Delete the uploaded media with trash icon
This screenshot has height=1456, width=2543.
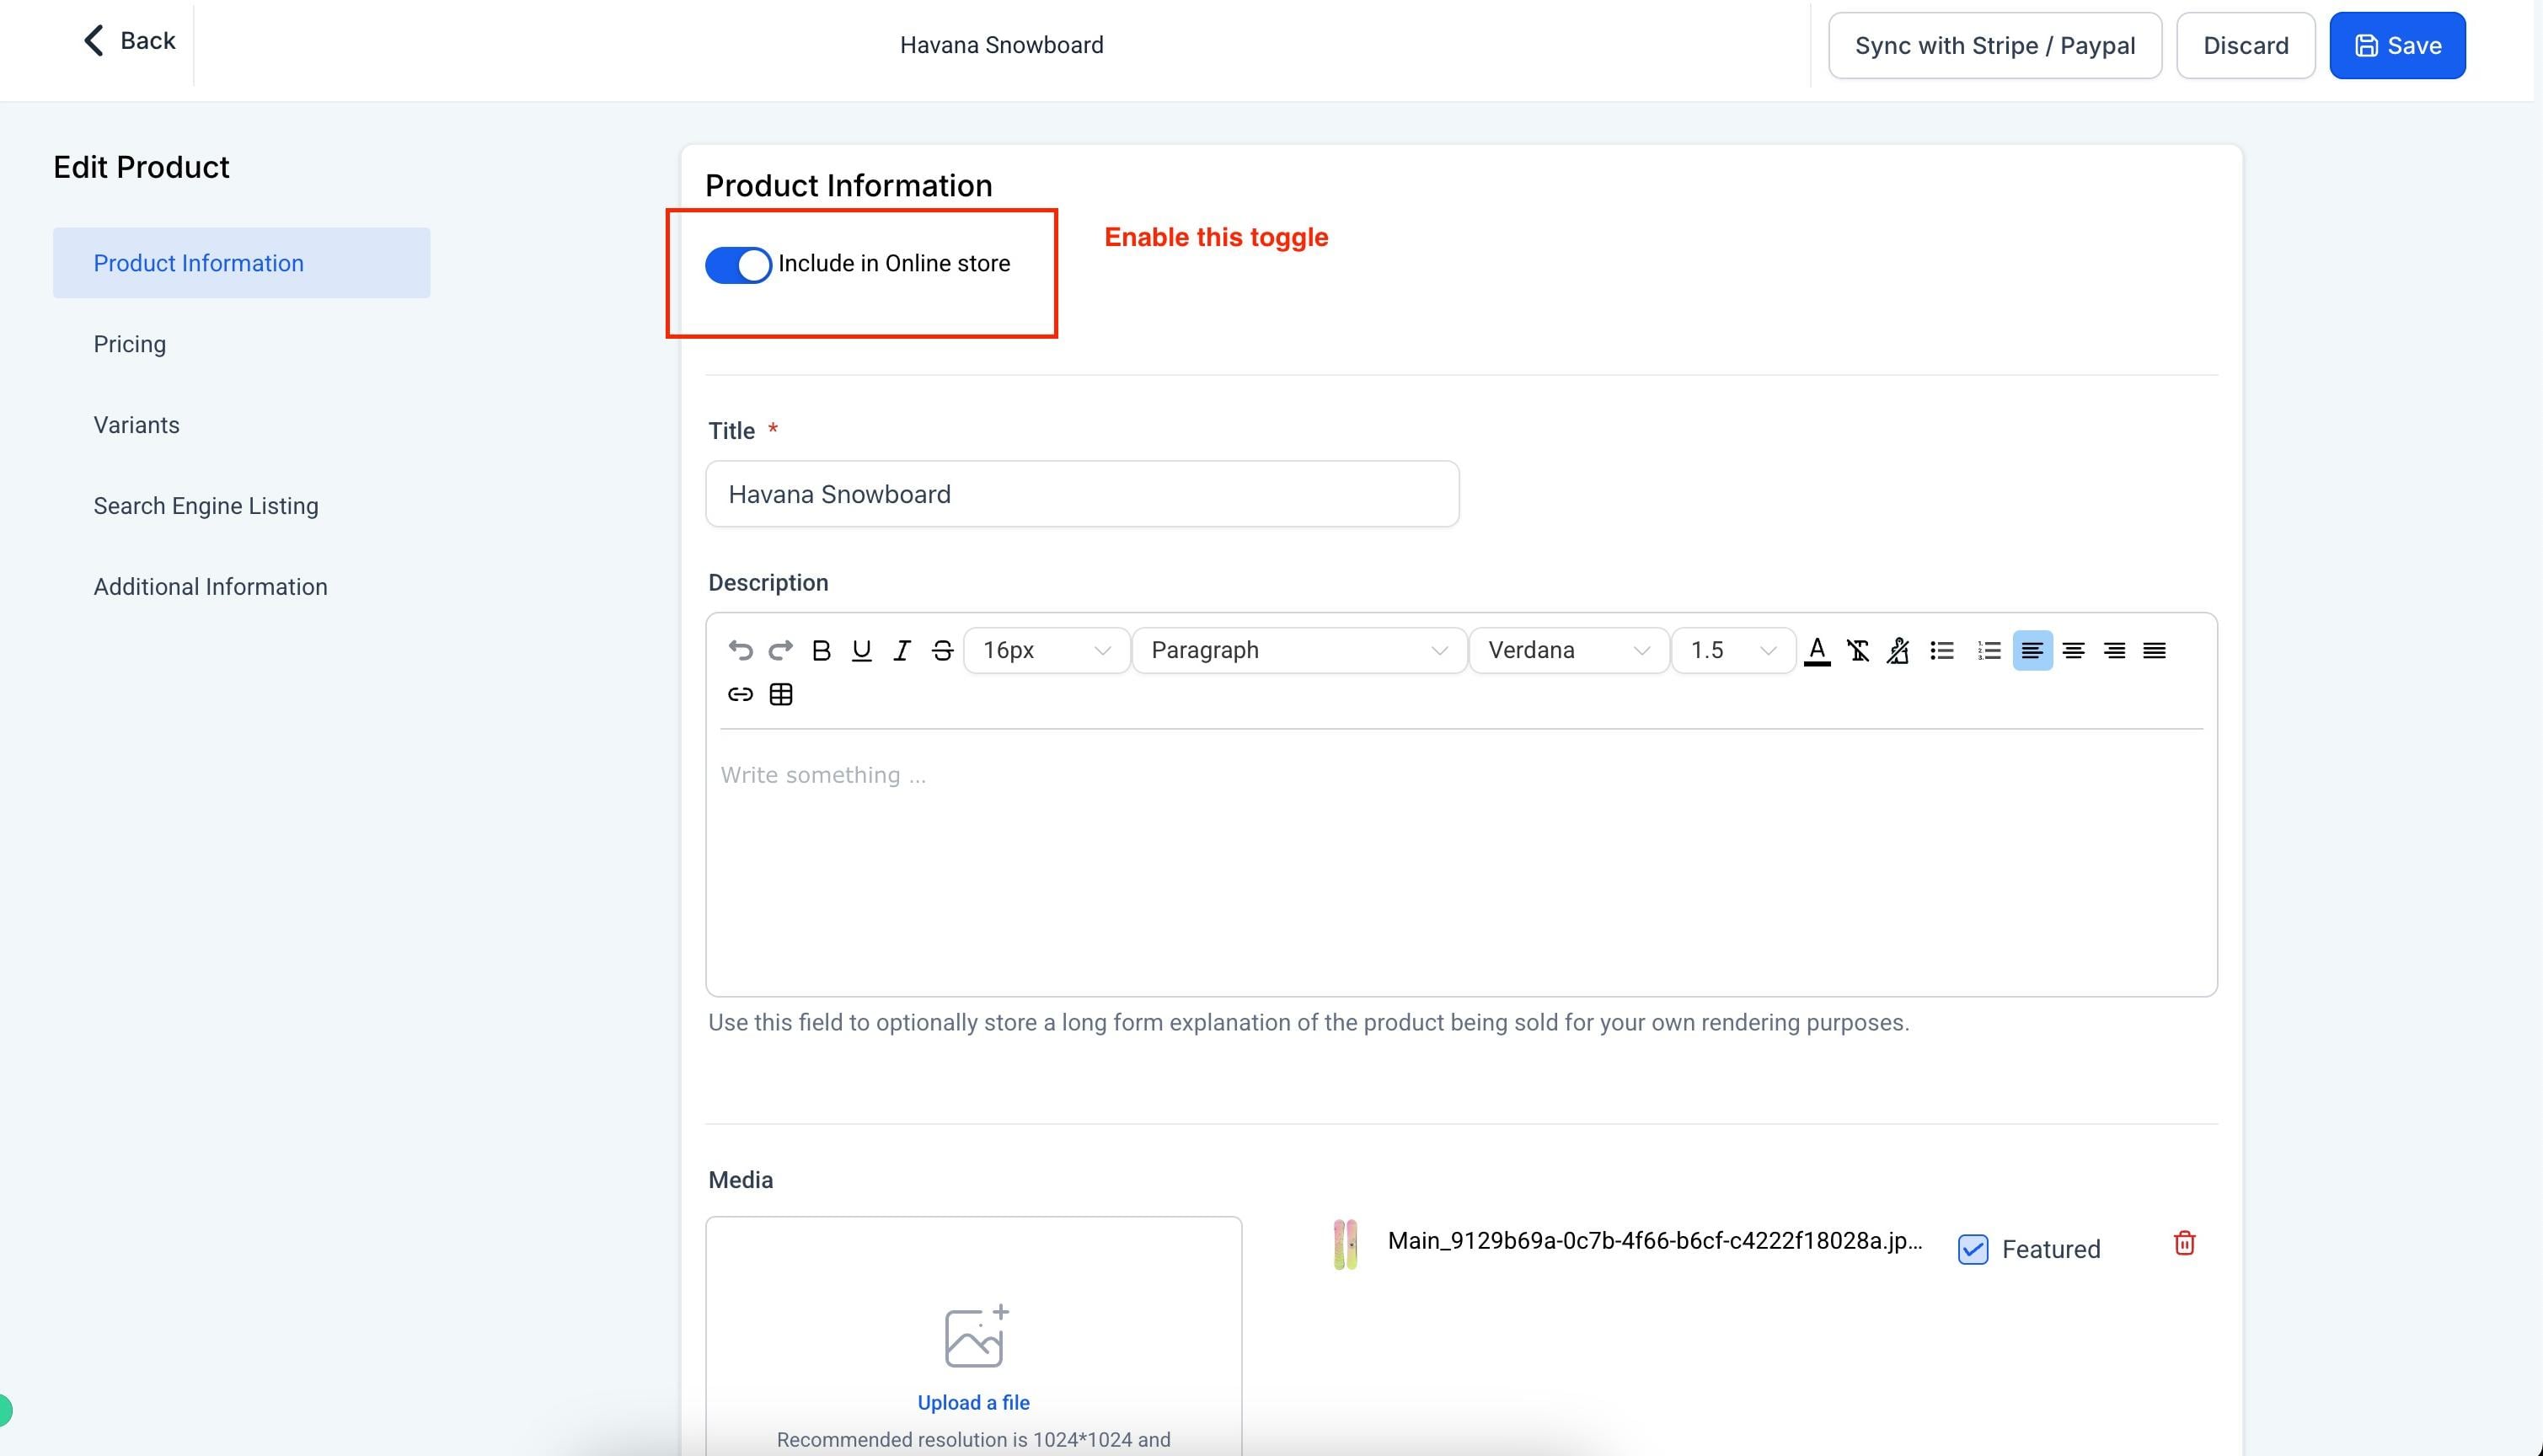click(2184, 1243)
